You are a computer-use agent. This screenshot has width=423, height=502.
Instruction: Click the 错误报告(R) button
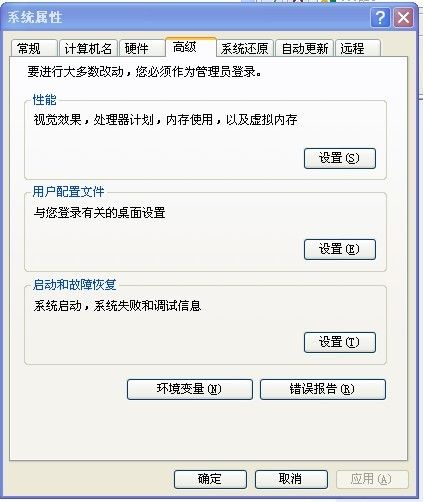(x=323, y=389)
